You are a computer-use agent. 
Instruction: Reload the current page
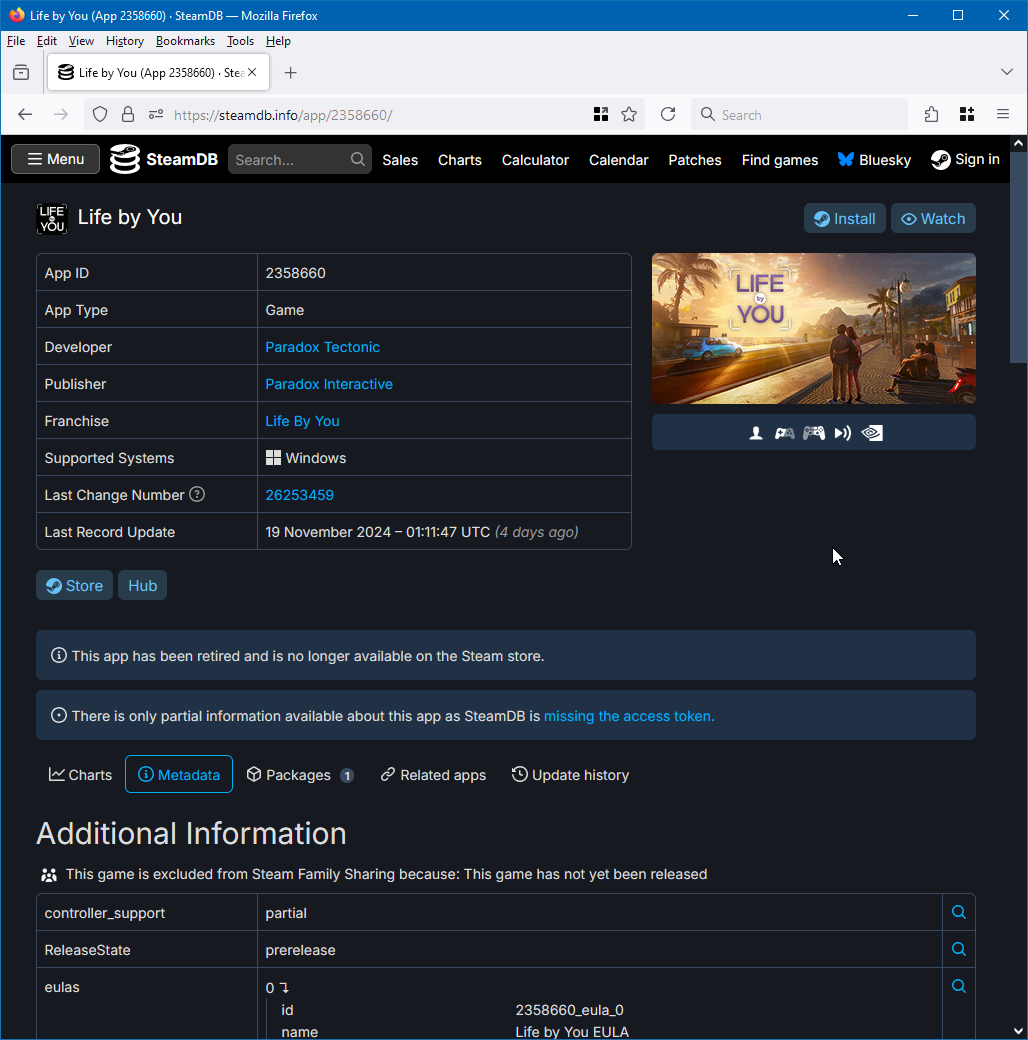[668, 115]
